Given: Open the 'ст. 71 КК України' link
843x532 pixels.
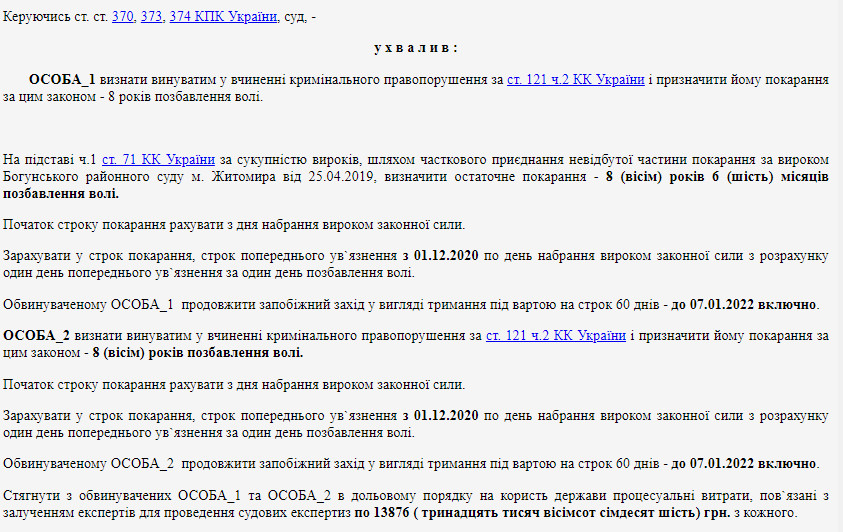Looking at the screenshot, I should point(158,159).
